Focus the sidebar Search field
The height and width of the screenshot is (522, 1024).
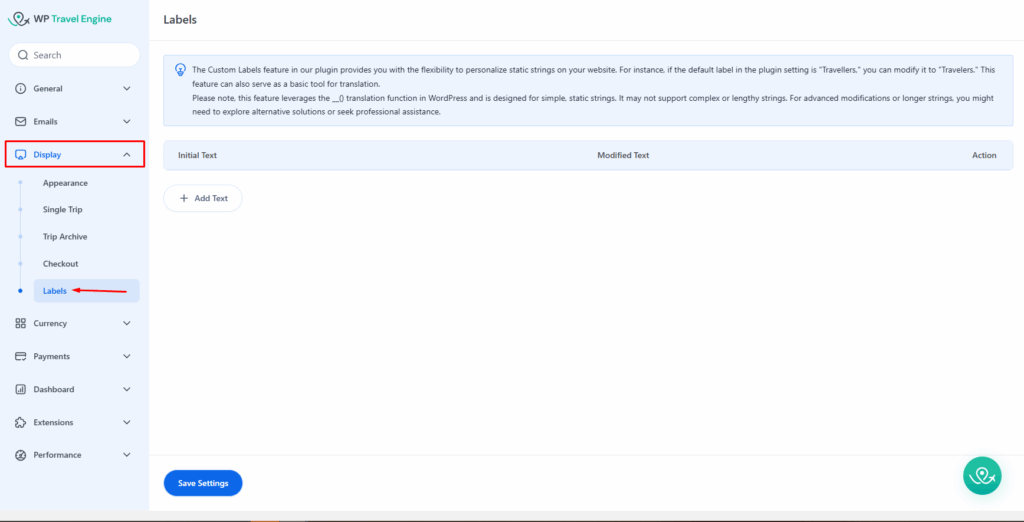coord(80,55)
